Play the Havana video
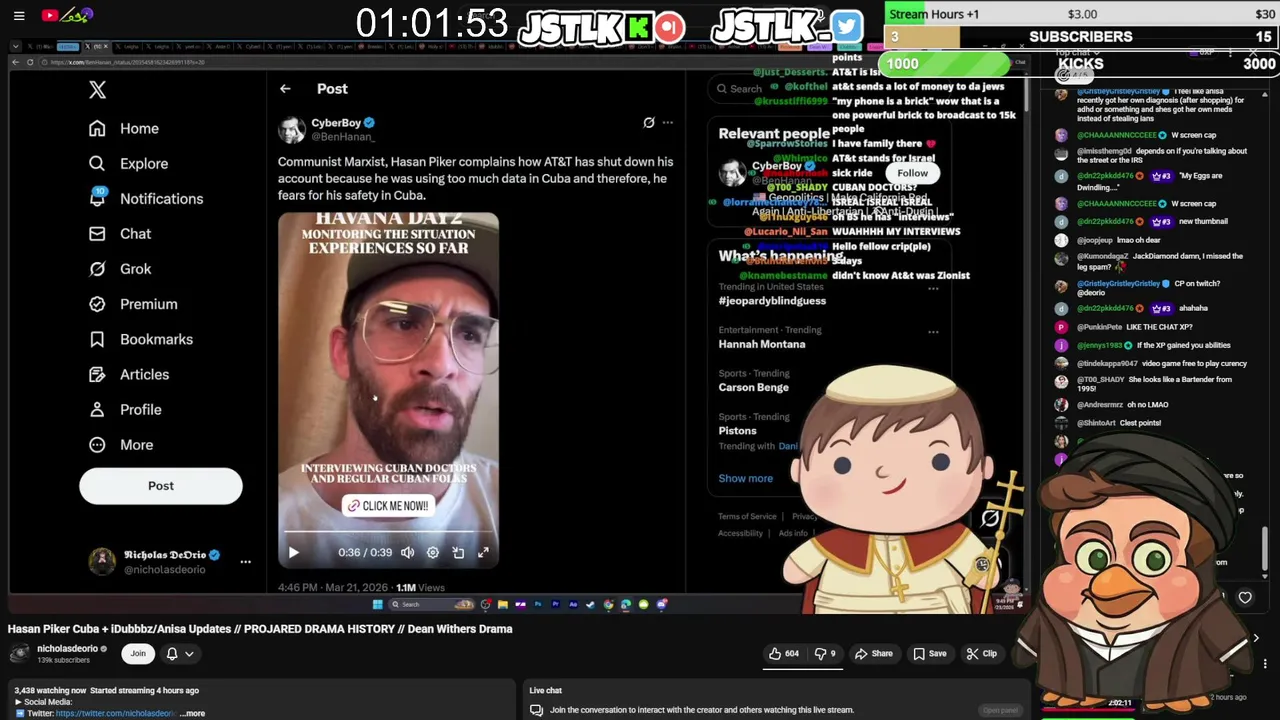Screen dimensions: 1280x720 tap(293, 552)
